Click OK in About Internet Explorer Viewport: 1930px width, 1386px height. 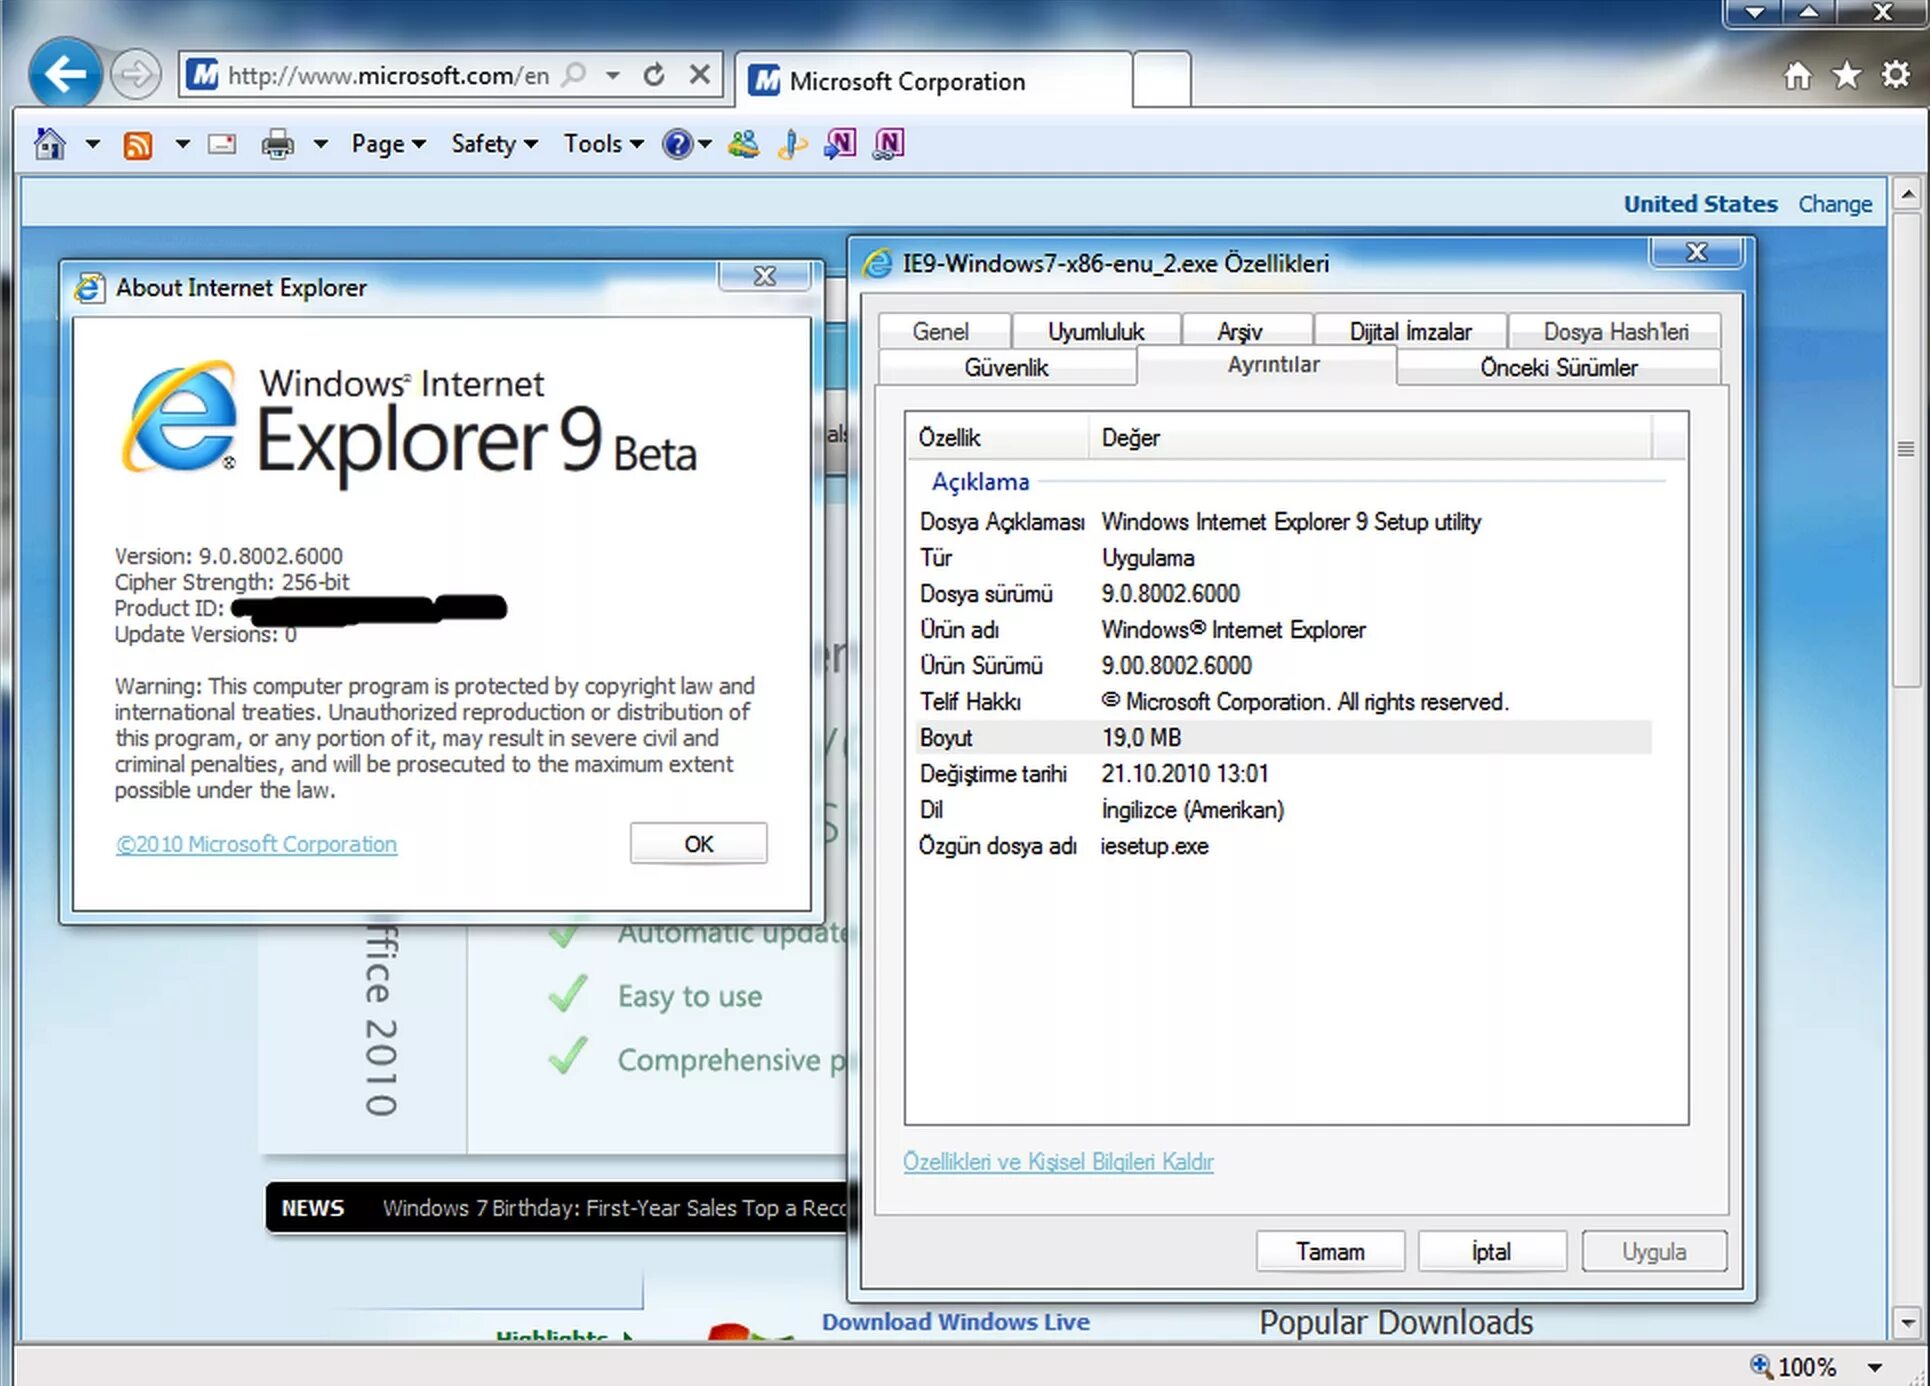[698, 843]
